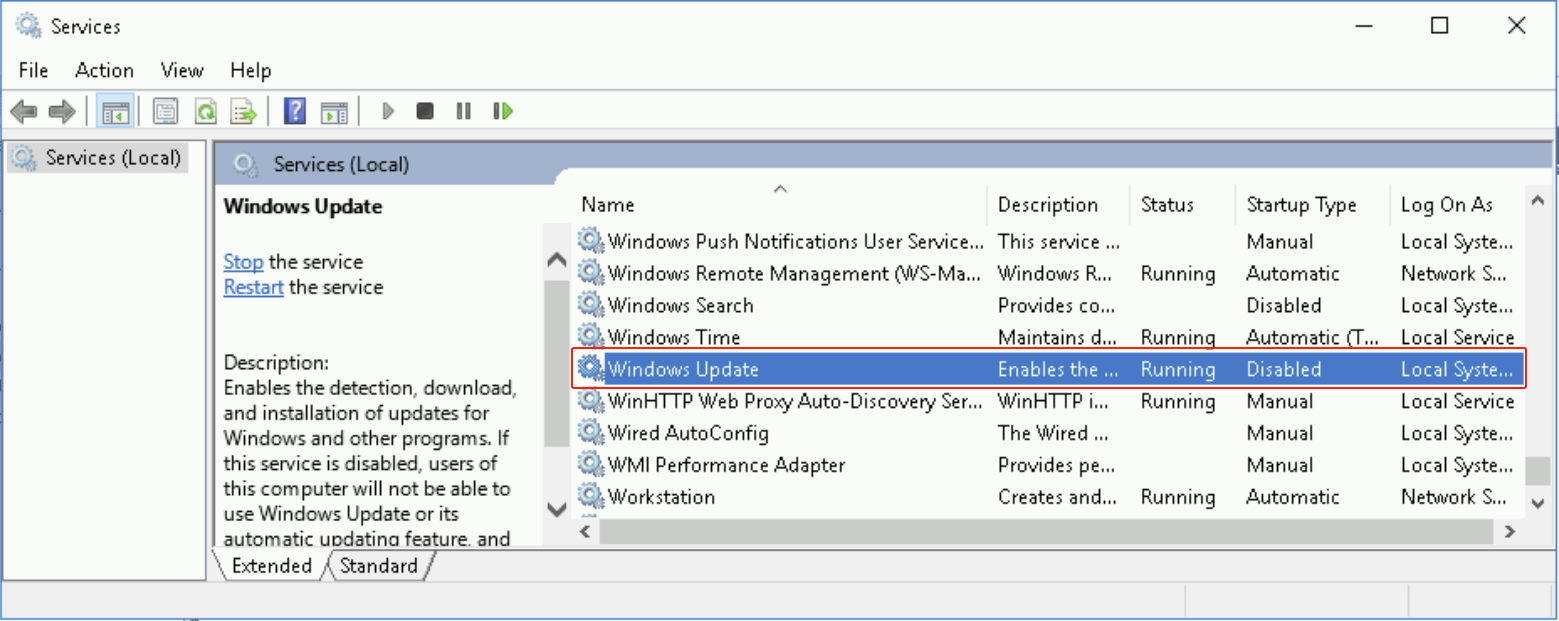Click gear icon of Windows Push Notifications row
Image resolution: width=1559 pixels, height=621 pixels.
591,241
